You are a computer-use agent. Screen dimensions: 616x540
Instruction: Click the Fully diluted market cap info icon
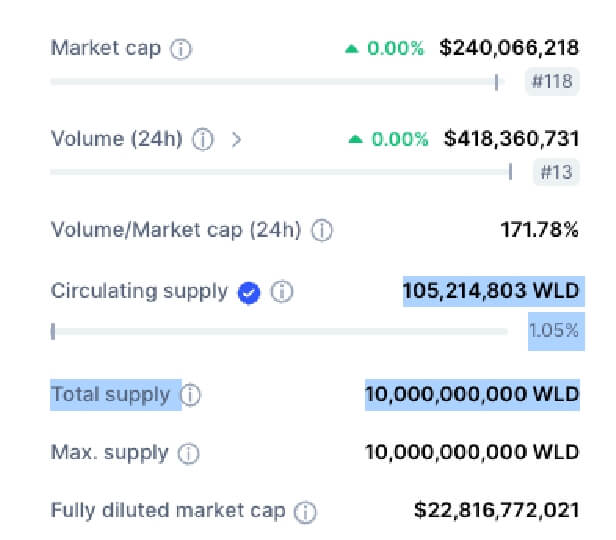(305, 512)
